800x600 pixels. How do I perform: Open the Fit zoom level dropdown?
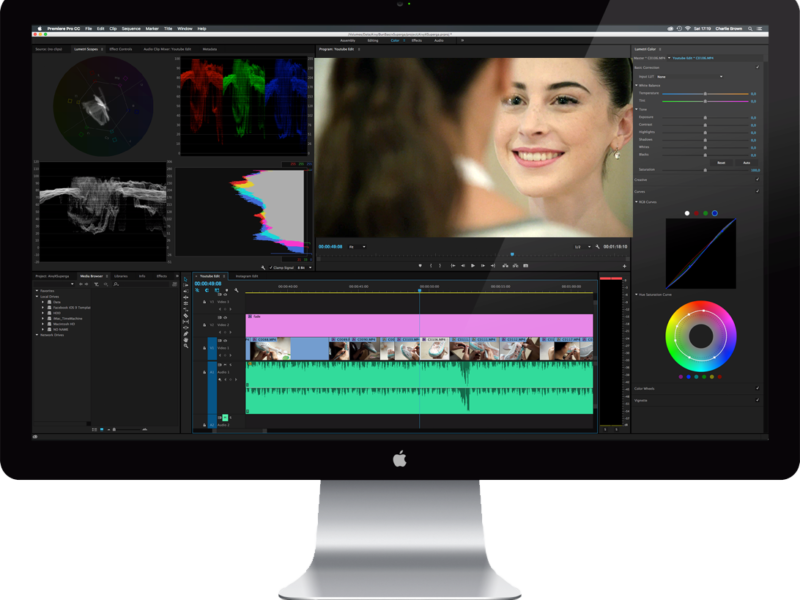(x=358, y=246)
